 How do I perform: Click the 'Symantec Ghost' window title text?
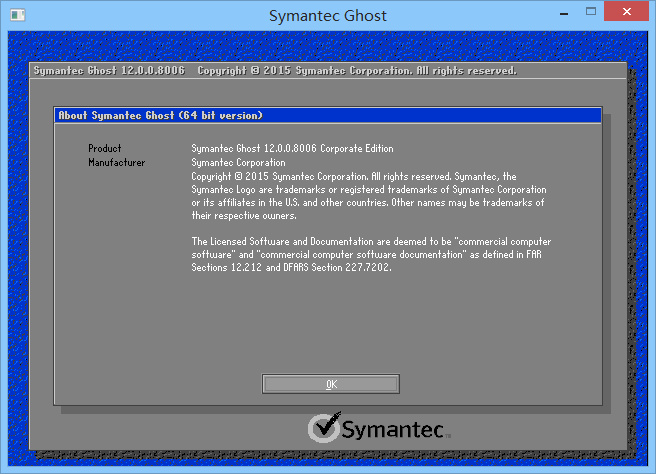click(x=328, y=16)
